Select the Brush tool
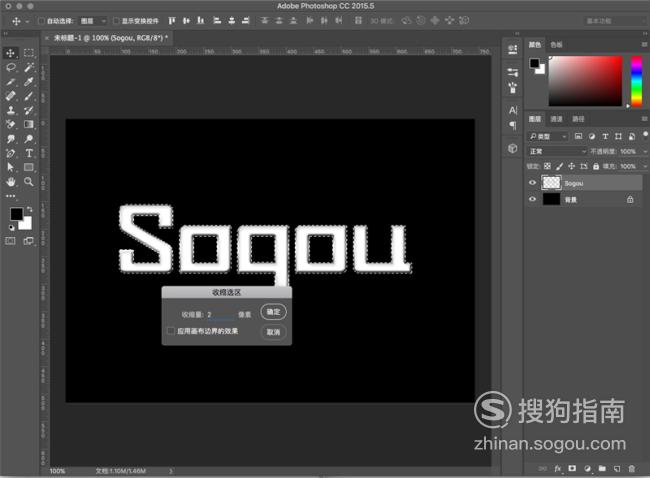Screen dimensions: 650x478 (29, 96)
